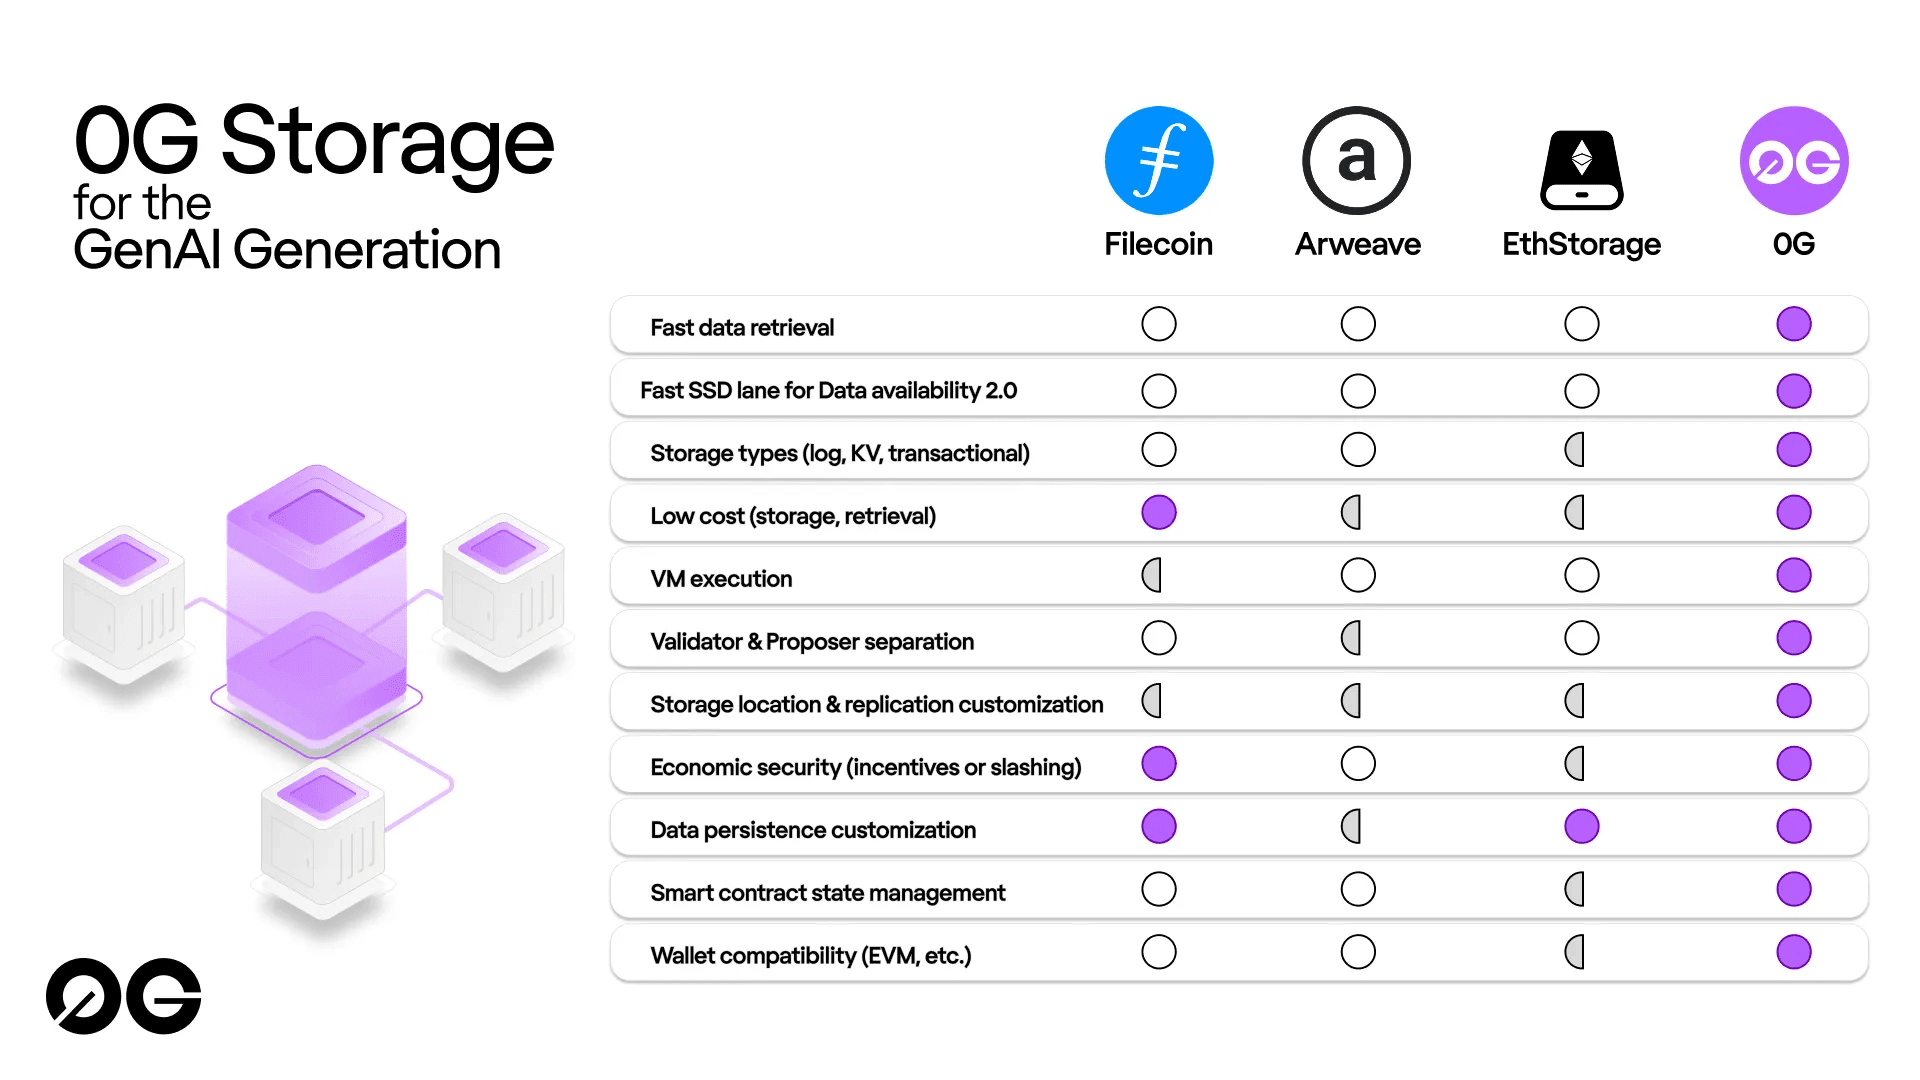Select Filecoin's purple circle for Low cost row
The height and width of the screenshot is (1080, 1920).
(1159, 512)
